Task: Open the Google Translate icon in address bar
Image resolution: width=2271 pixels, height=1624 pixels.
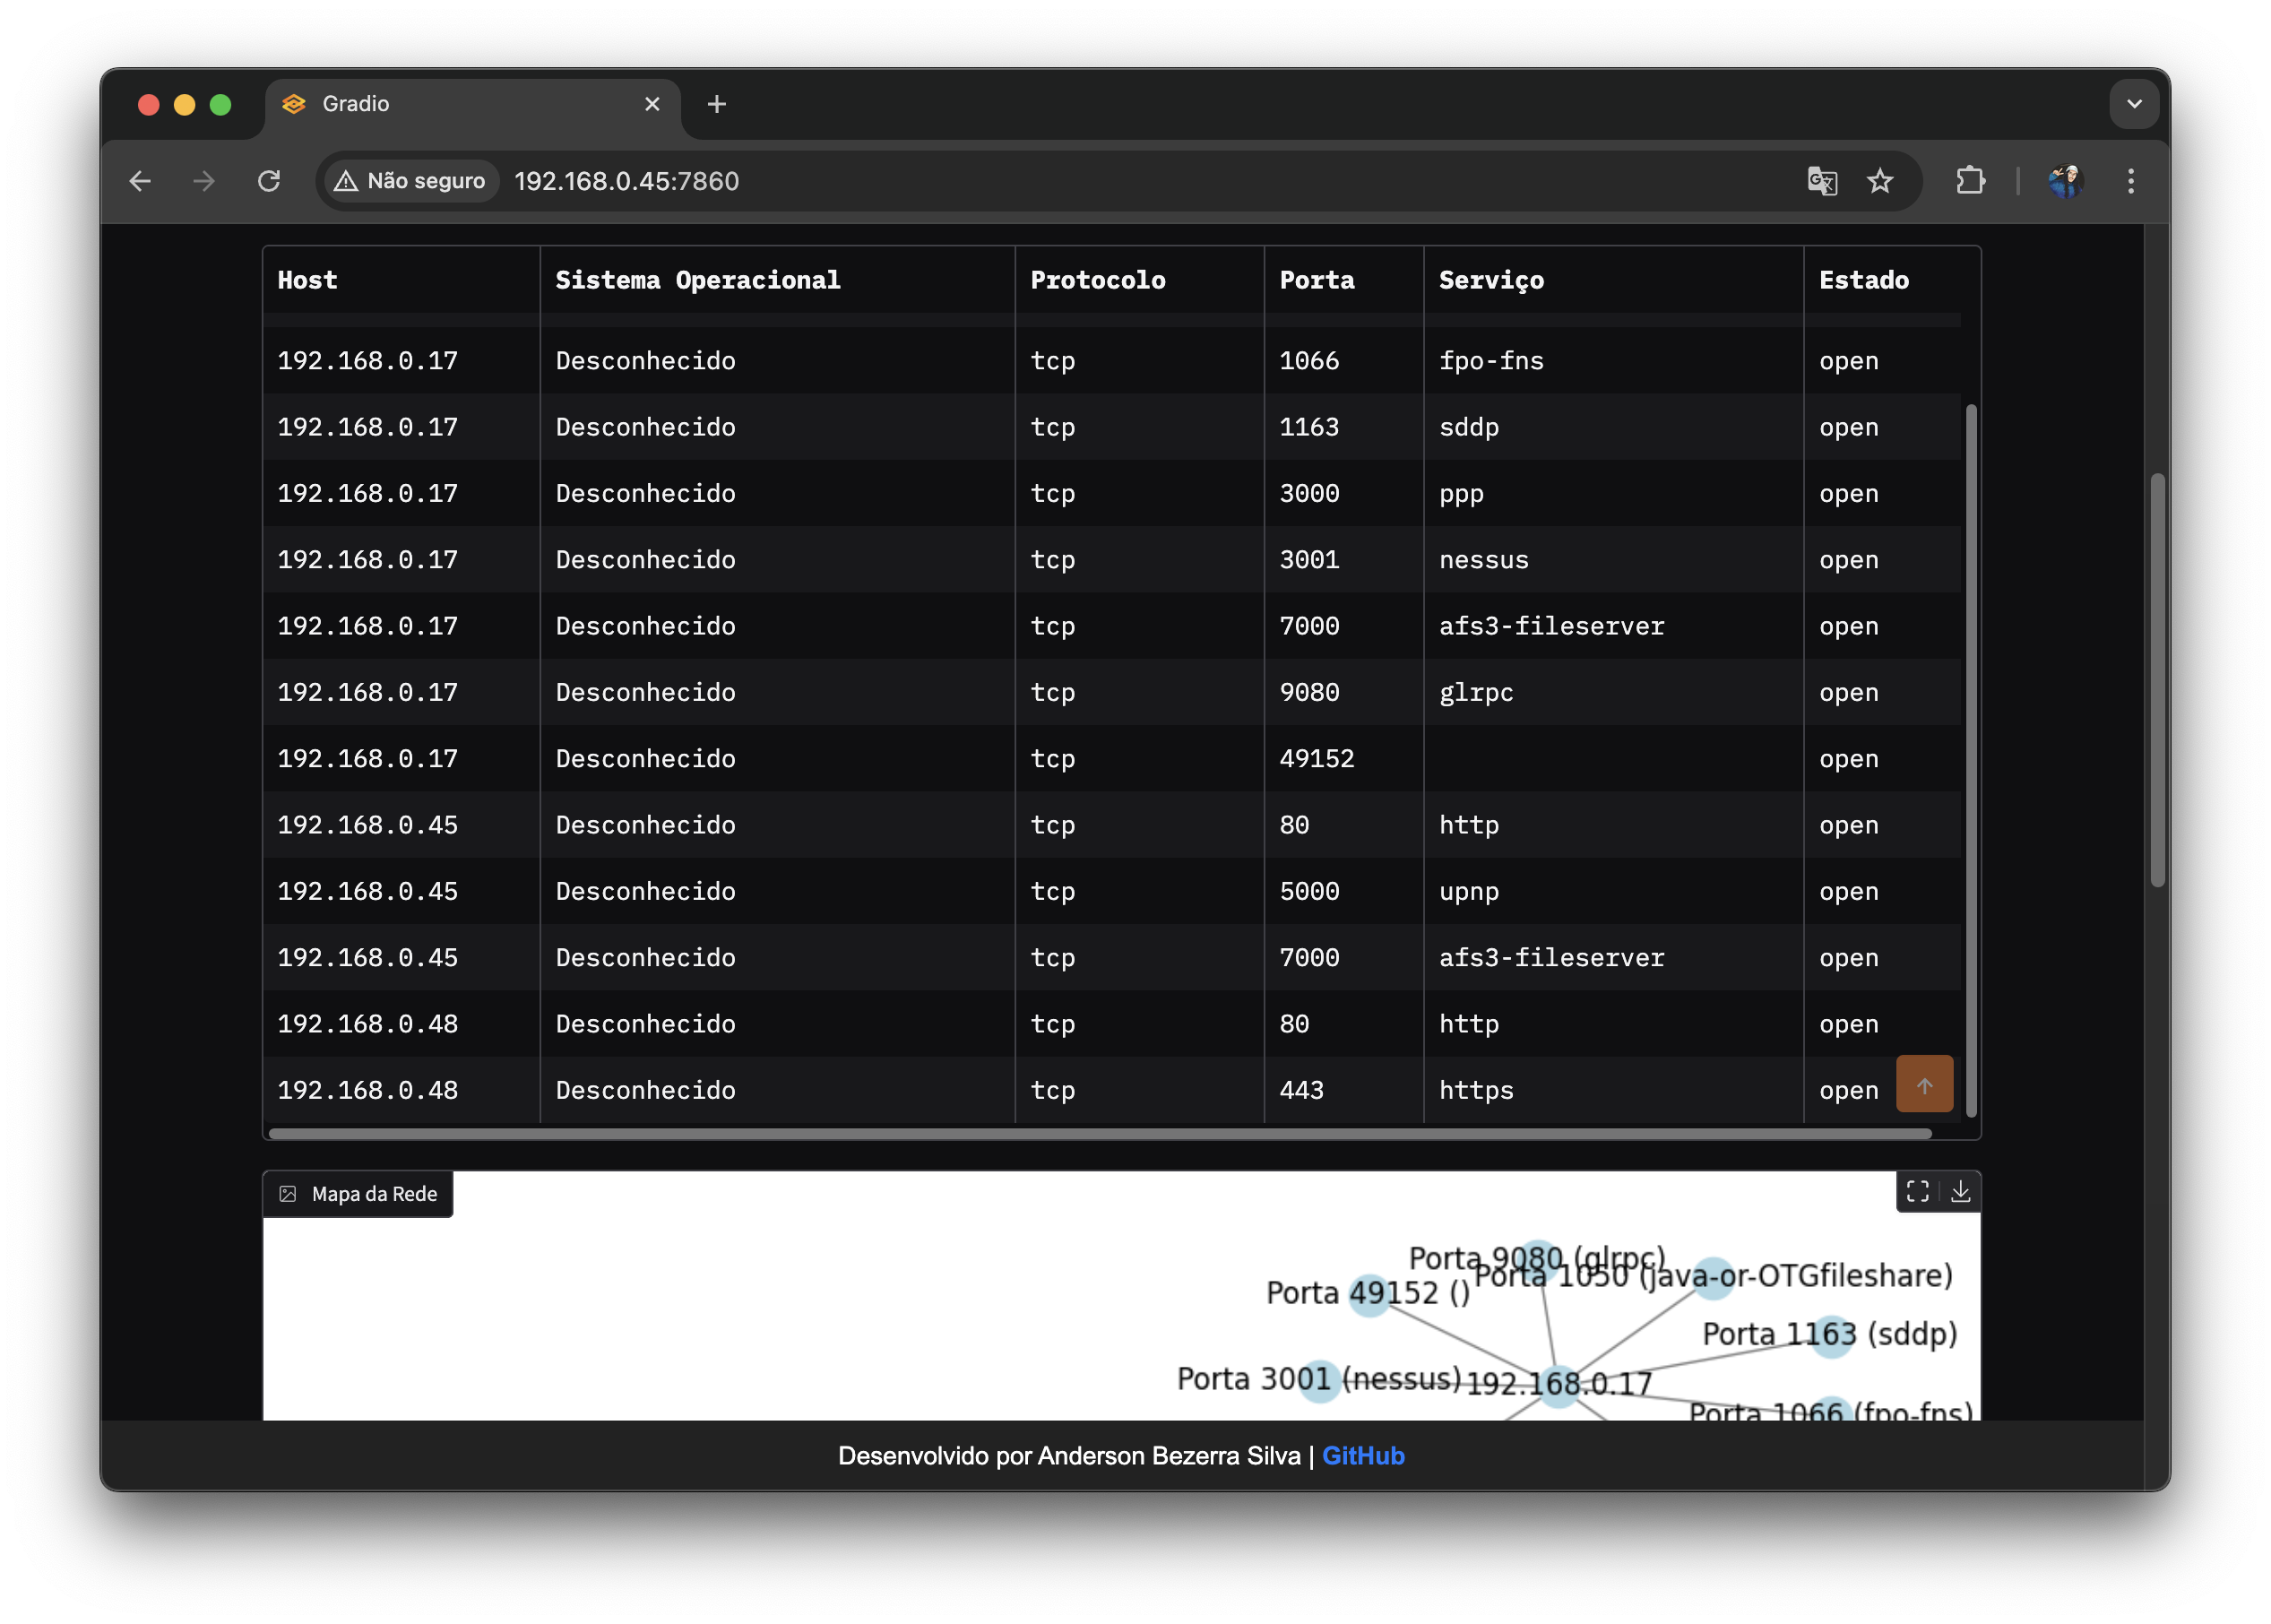Action: coord(1822,181)
